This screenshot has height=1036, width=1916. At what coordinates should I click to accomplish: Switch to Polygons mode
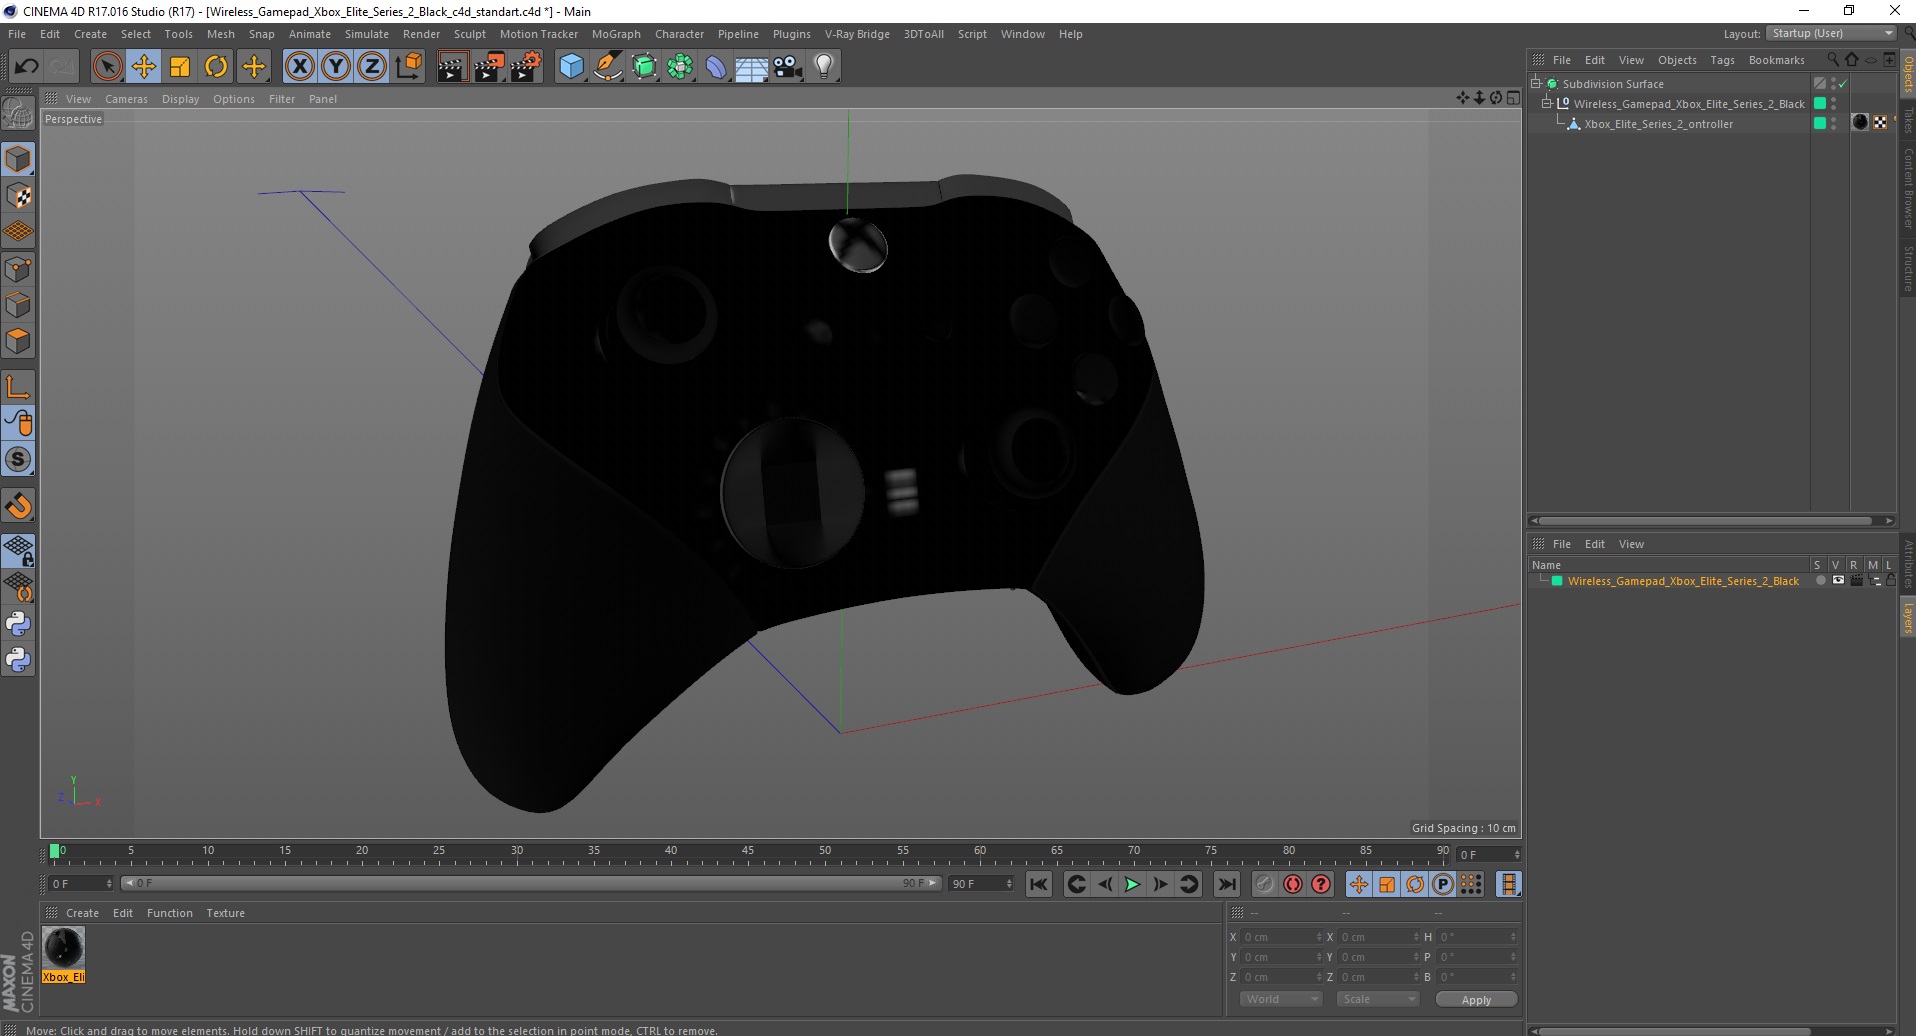pos(18,341)
